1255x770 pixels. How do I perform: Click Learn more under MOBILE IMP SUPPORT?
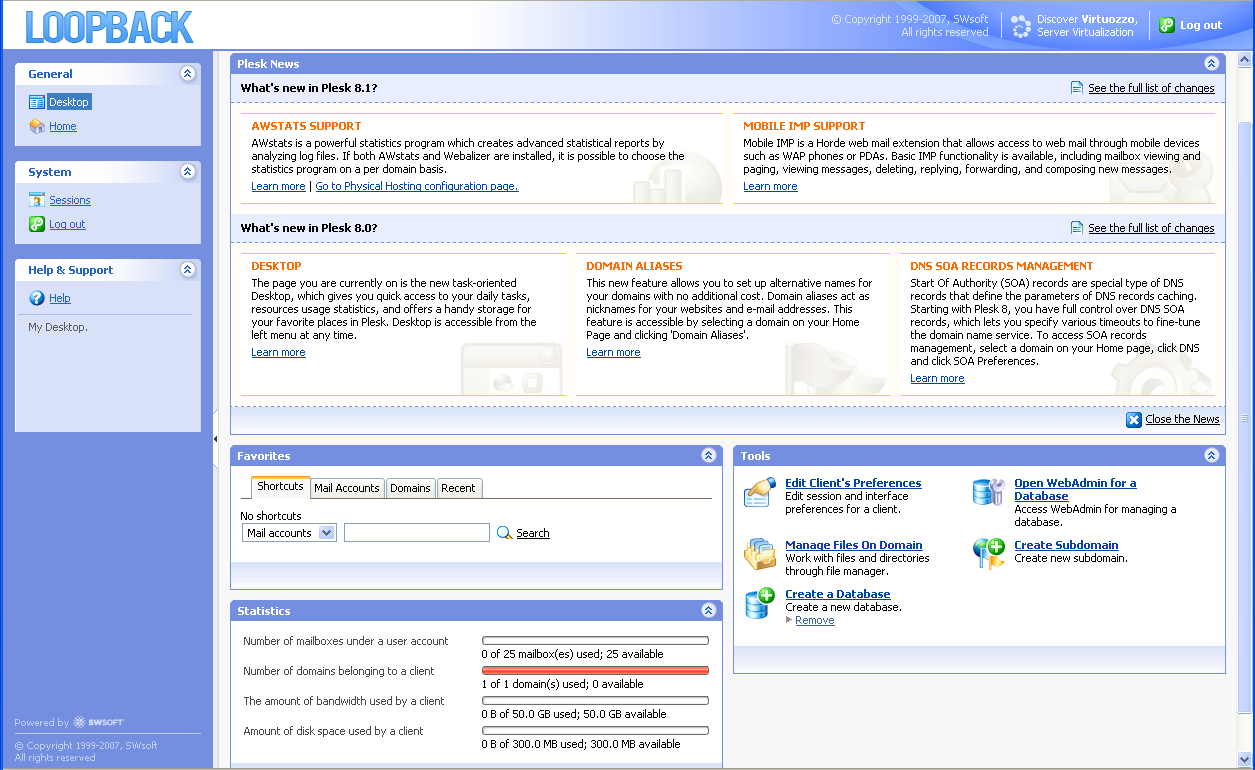[770, 186]
